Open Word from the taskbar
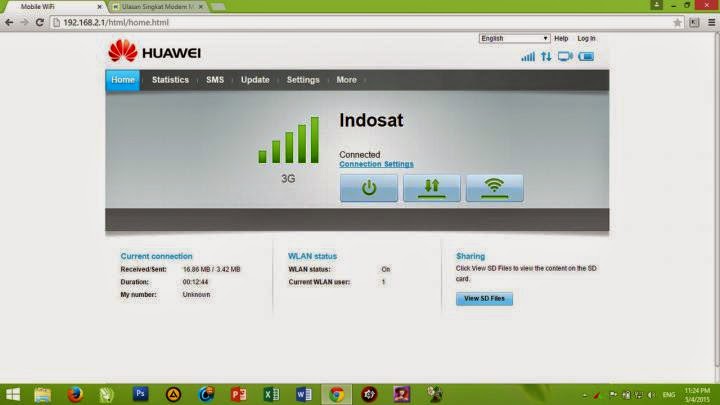Image resolution: width=720 pixels, height=405 pixels. pos(304,394)
